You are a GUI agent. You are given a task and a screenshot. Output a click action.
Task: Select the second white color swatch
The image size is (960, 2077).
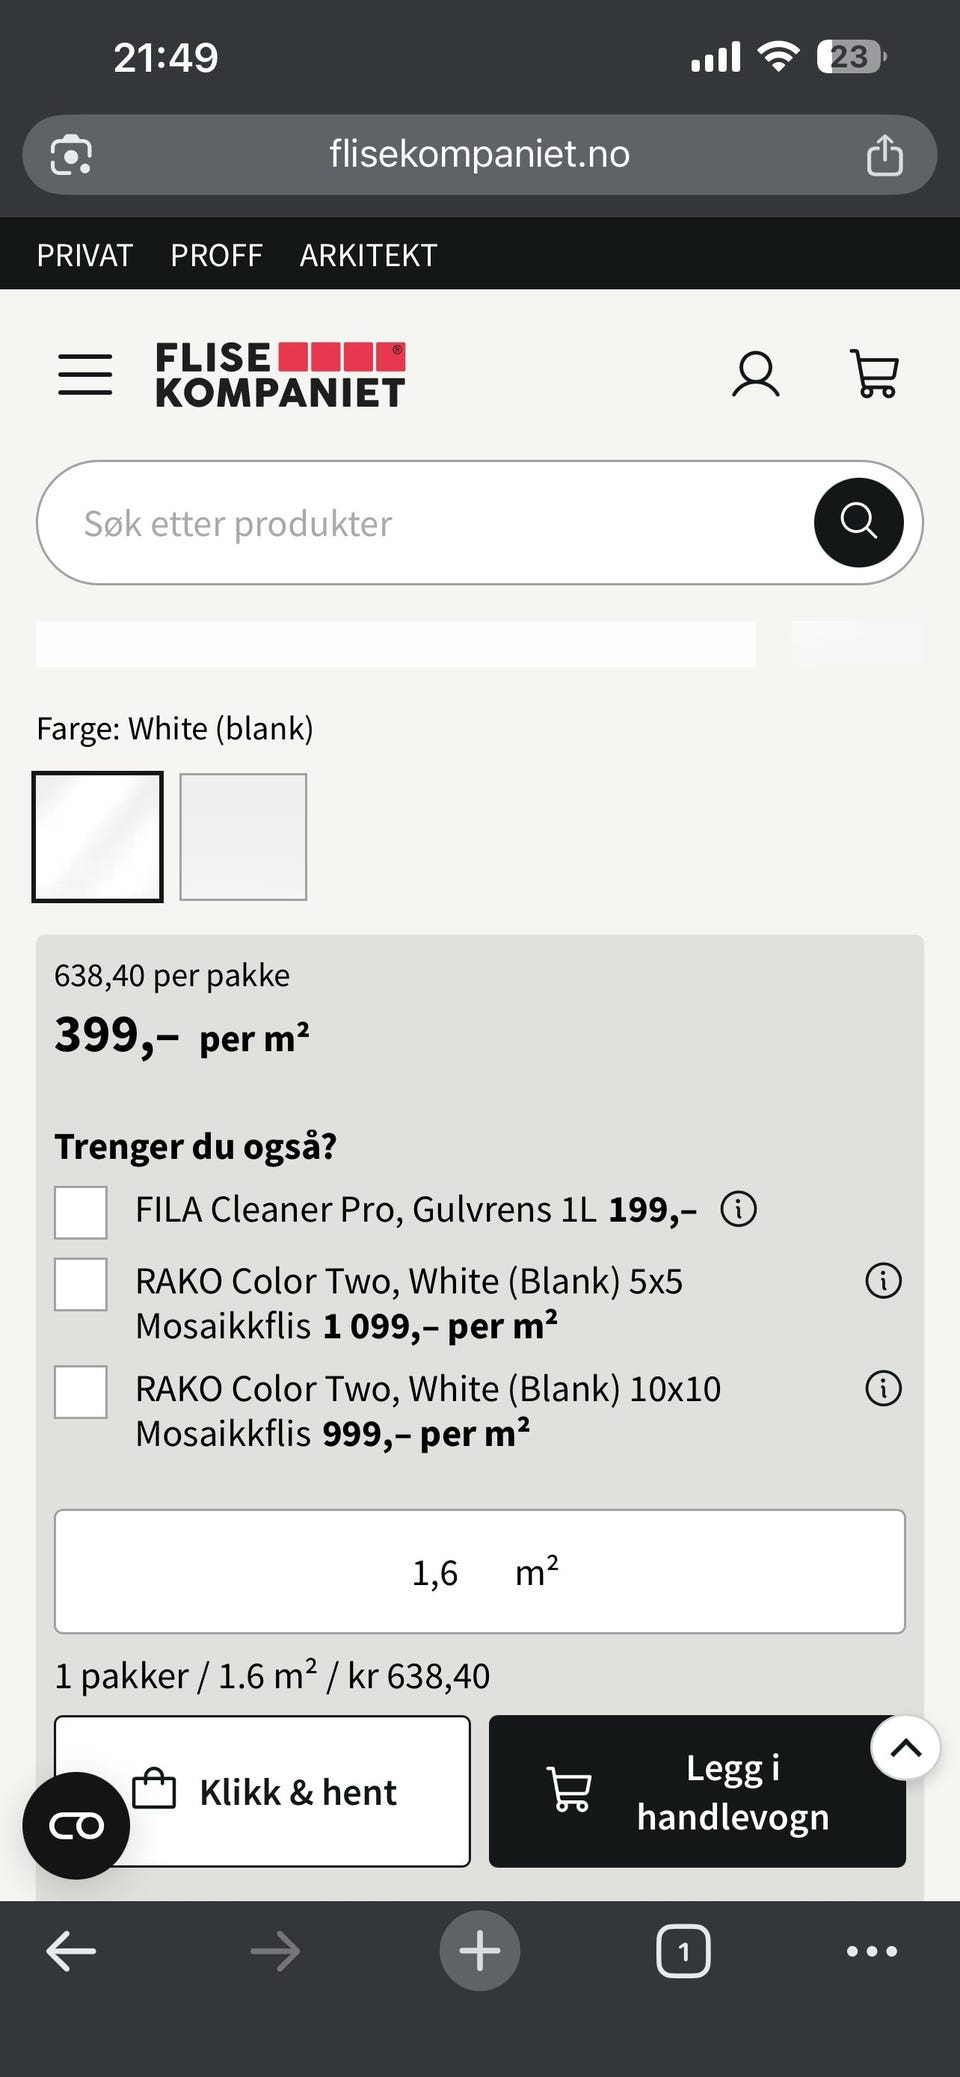pos(243,837)
